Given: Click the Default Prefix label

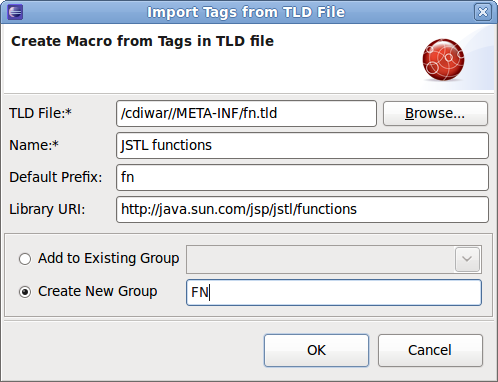Looking at the screenshot, I should tap(55, 177).
